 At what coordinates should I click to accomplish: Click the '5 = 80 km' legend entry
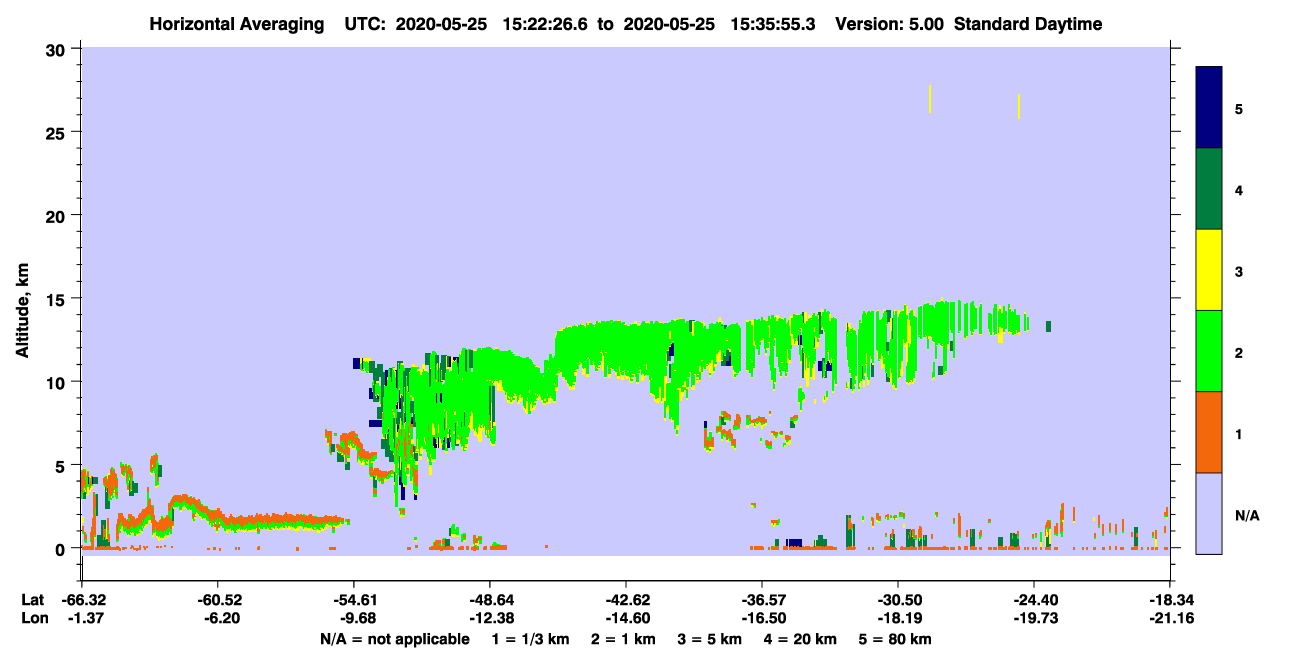pyautogui.click(x=896, y=639)
